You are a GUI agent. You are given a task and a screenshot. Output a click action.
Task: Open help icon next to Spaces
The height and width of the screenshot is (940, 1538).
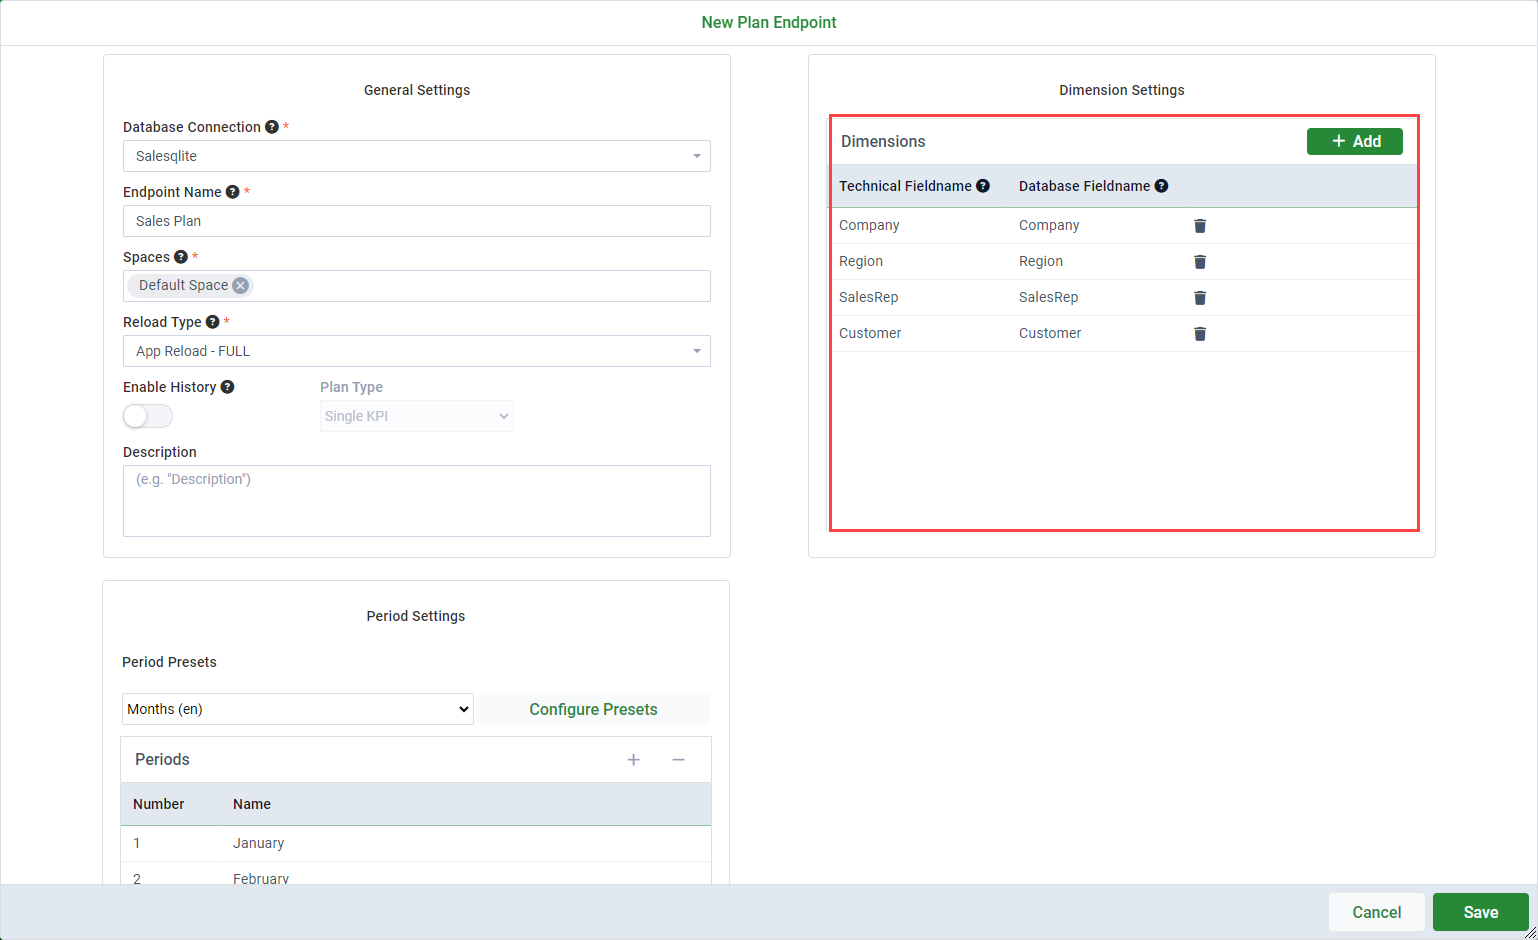(181, 257)
